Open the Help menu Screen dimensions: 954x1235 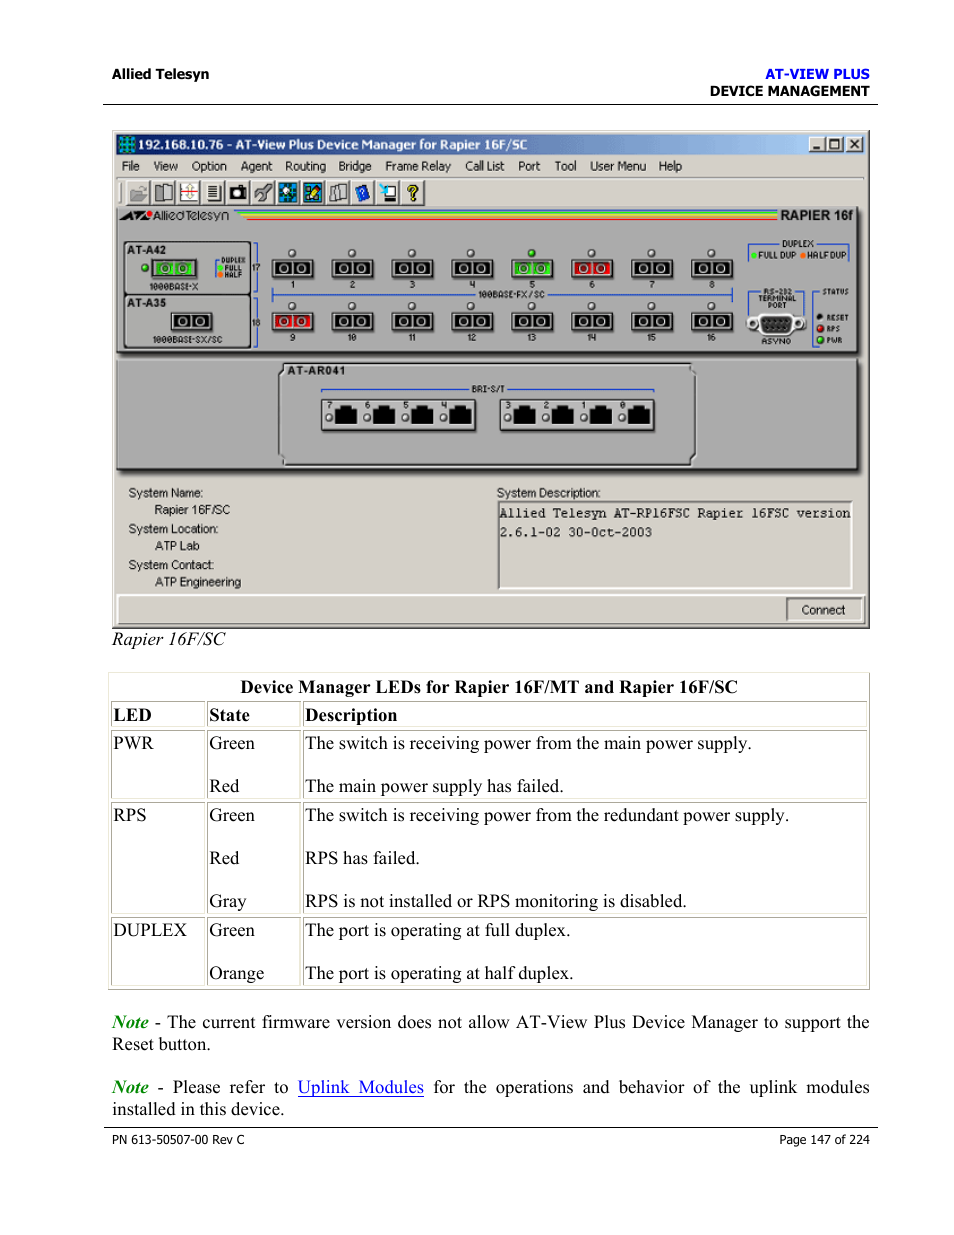pos(670,166)
